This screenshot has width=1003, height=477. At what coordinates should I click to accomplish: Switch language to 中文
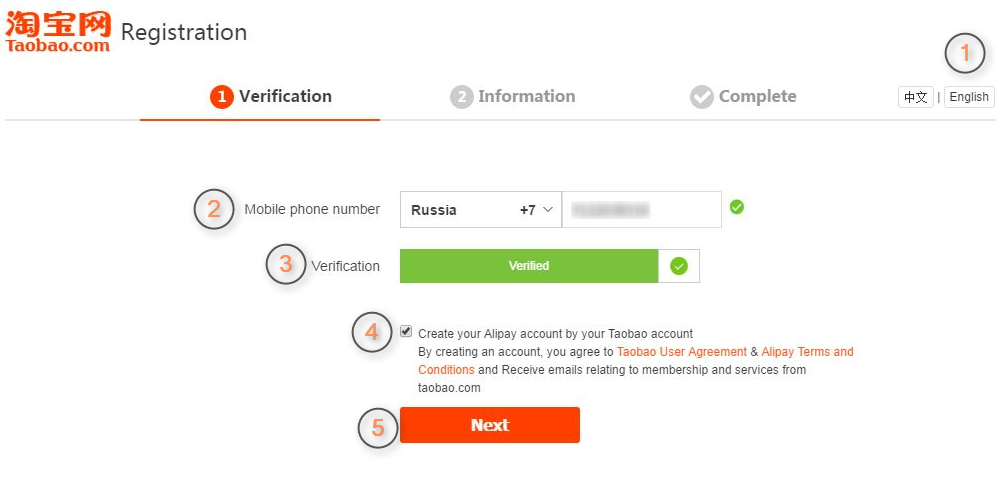click(x=916, y=97)
